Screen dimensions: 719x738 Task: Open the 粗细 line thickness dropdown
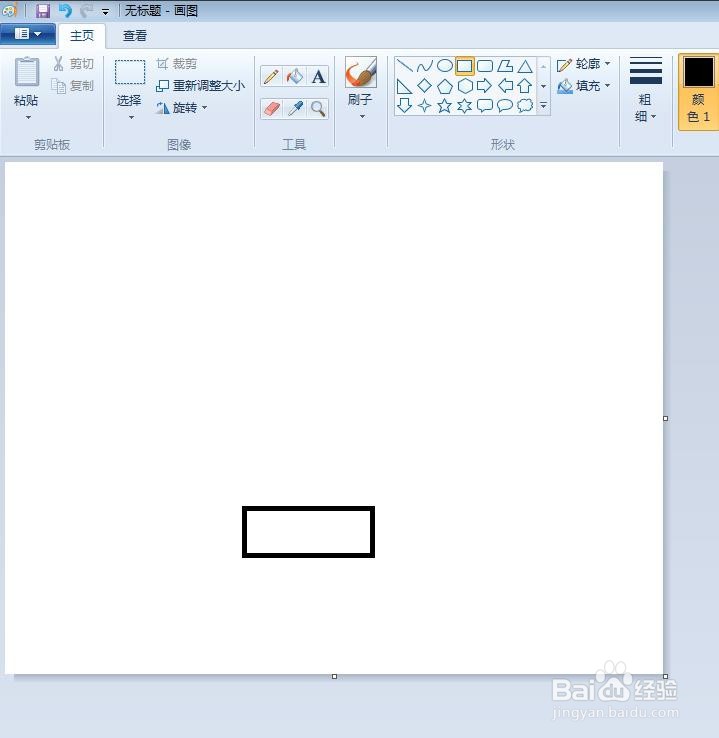(646, 89)
